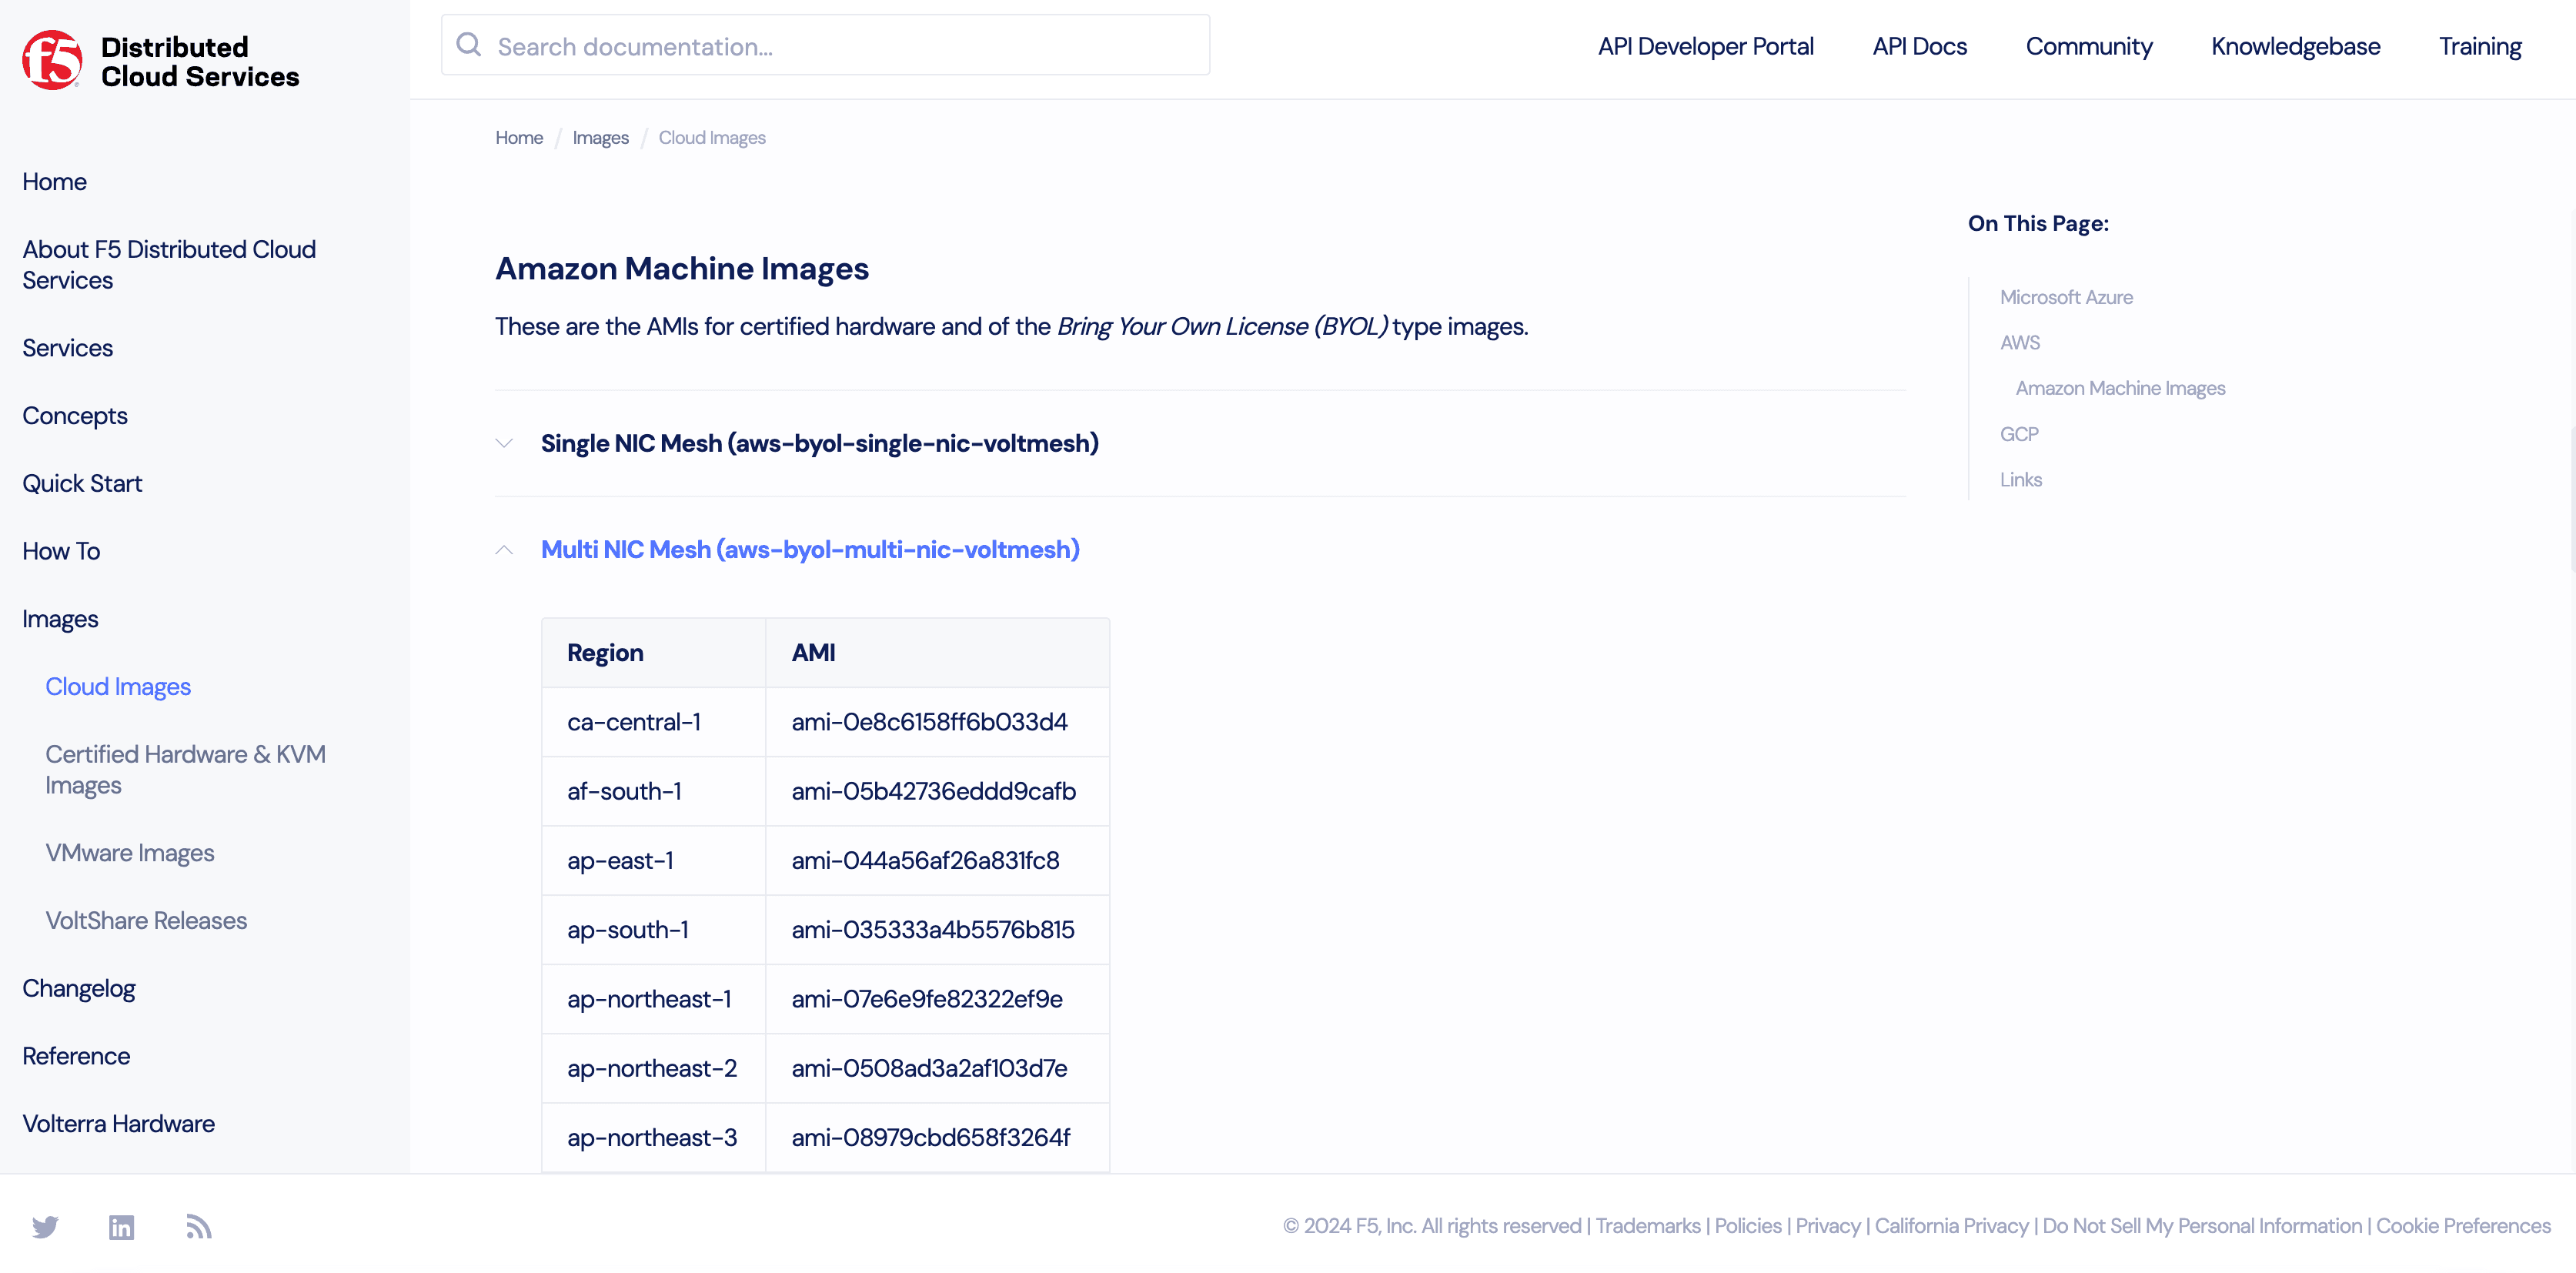Open the Cookie Preferences footer link
The height and width of the screenshot is (1273, 2576).
(2462, 1225)
